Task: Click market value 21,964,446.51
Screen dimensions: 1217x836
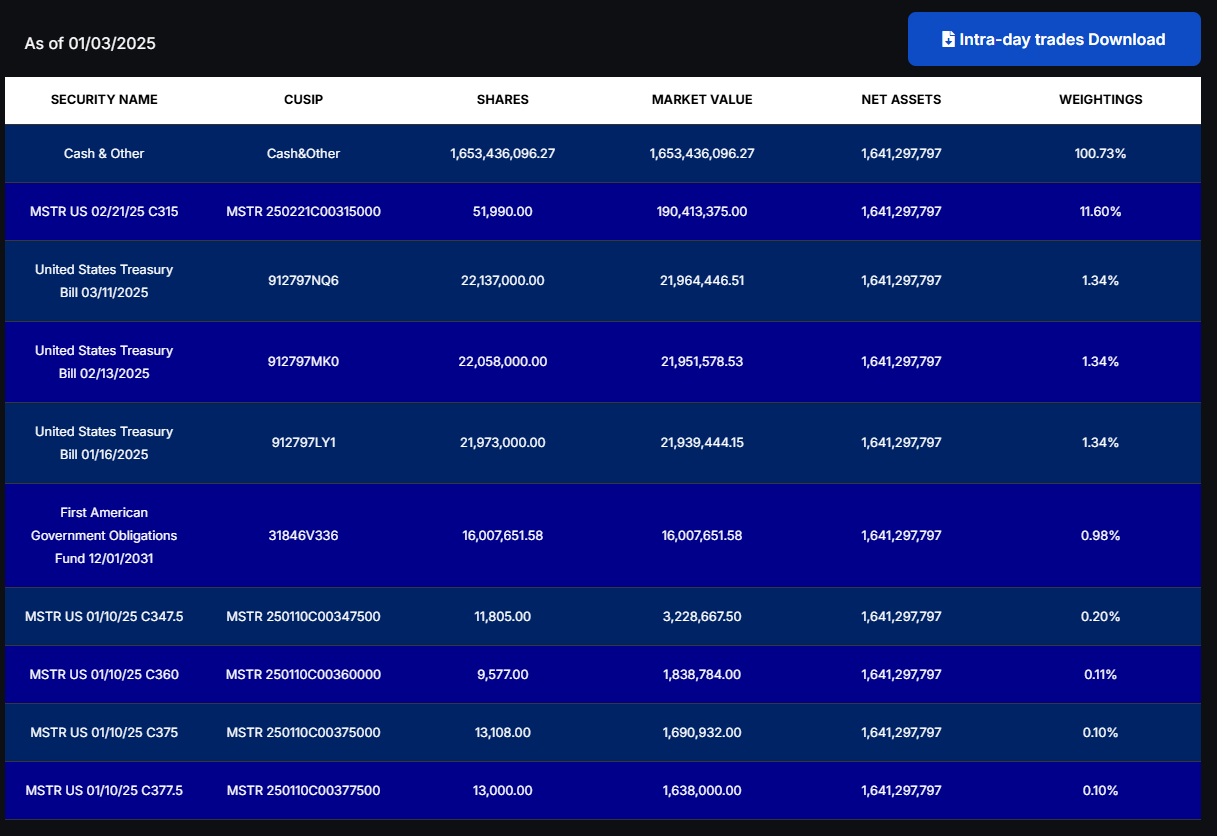Action: tap(702, 281)
